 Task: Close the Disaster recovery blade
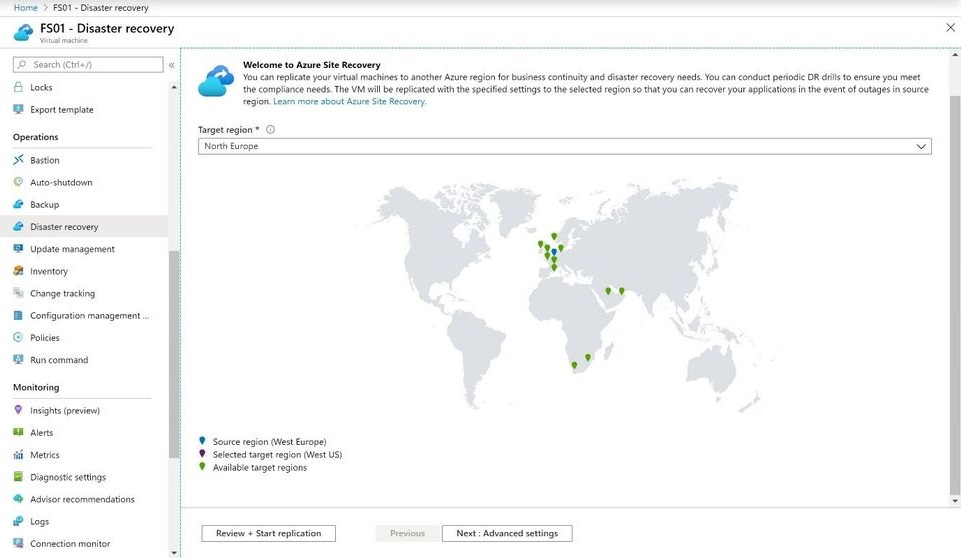coord(950,28)
